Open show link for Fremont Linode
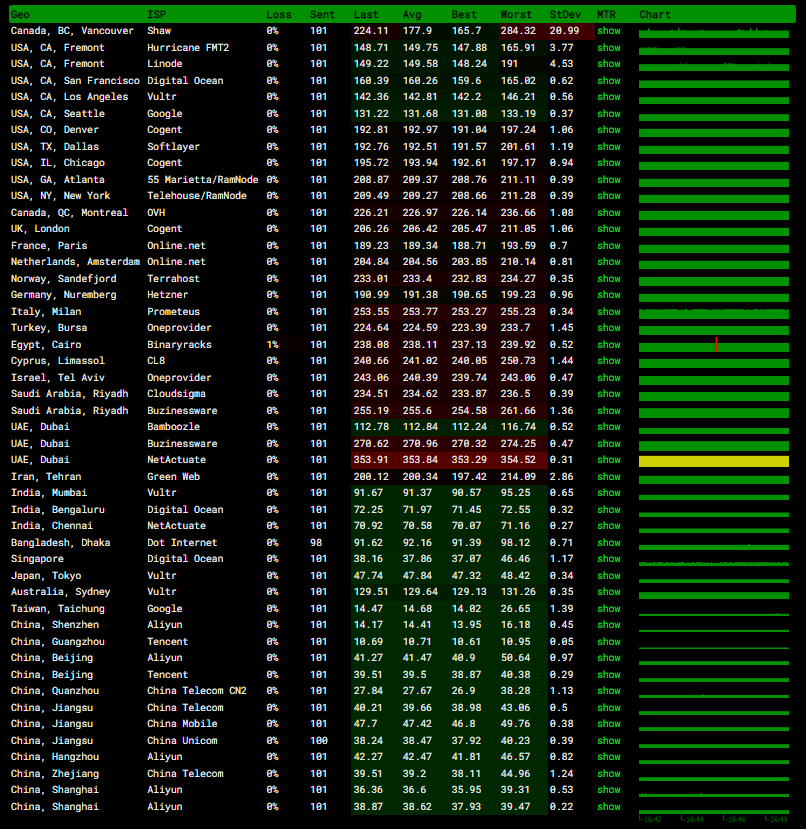Viewport: 806px width, 829px height. (x=609, y=63)
